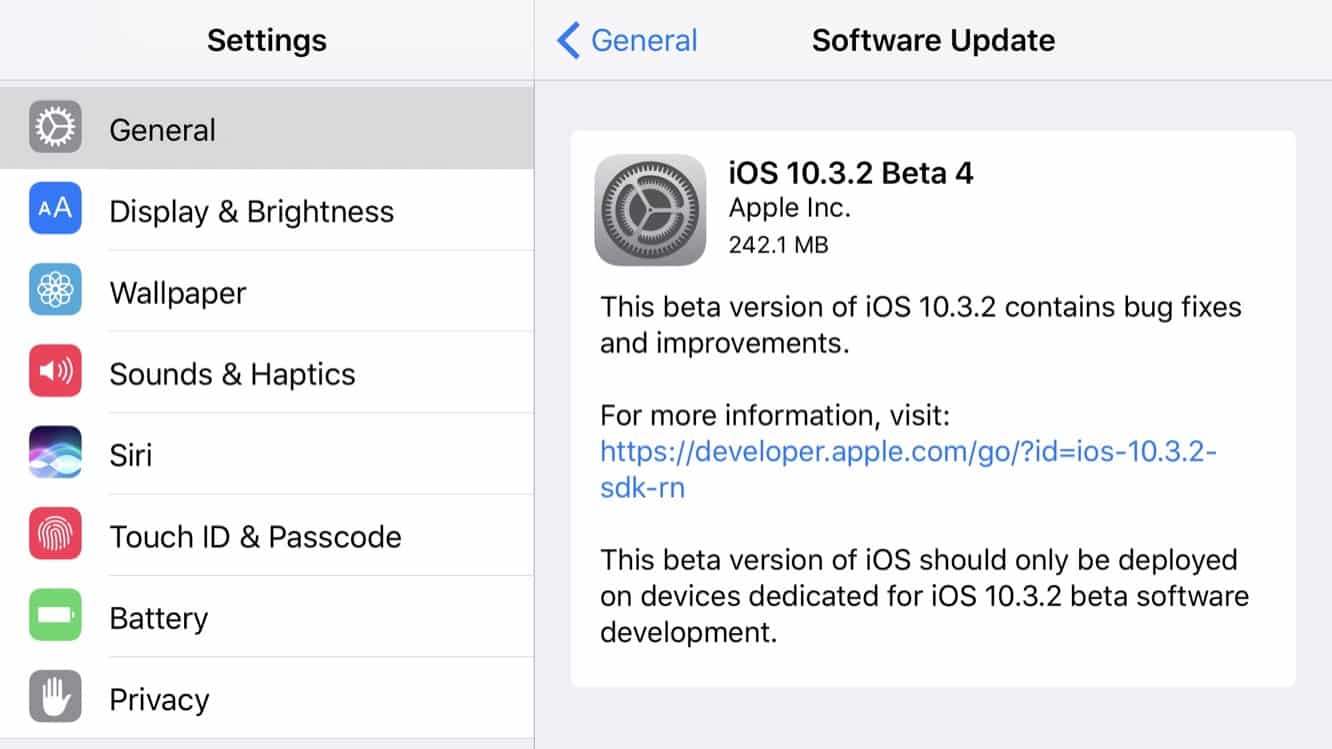The width and height of the screenshot is (1332, 749).
Task: Tap the red Sounds & Haptics speaker icon
Action: tap(55, 371)
